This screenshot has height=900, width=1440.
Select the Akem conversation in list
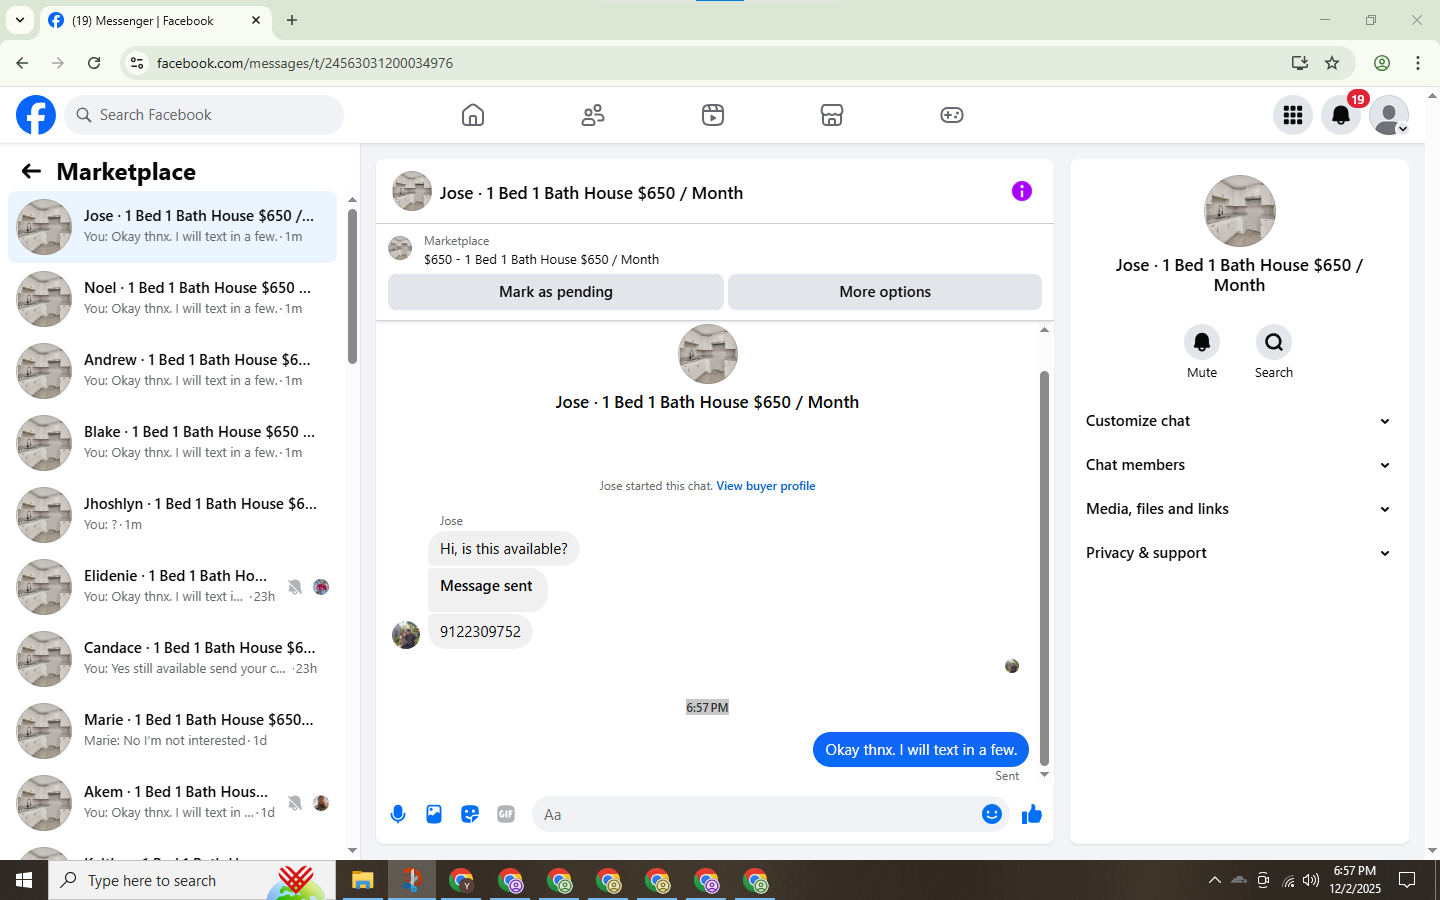coord(172,803)
